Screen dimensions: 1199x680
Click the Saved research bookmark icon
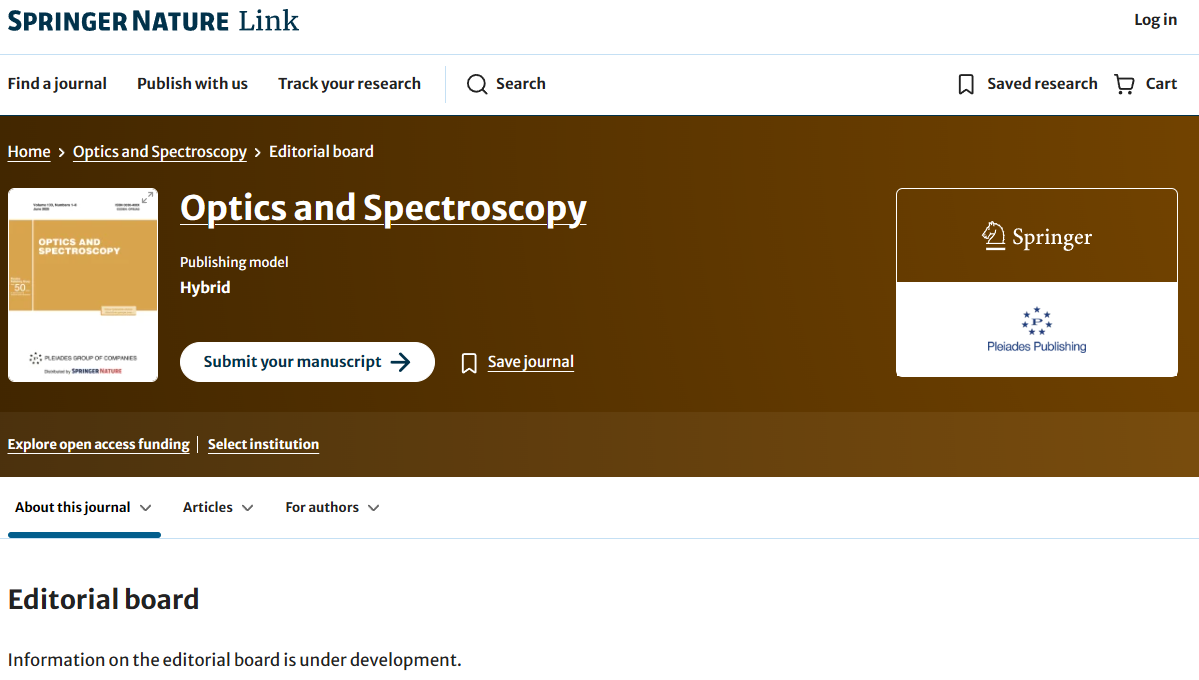[966, 84]
